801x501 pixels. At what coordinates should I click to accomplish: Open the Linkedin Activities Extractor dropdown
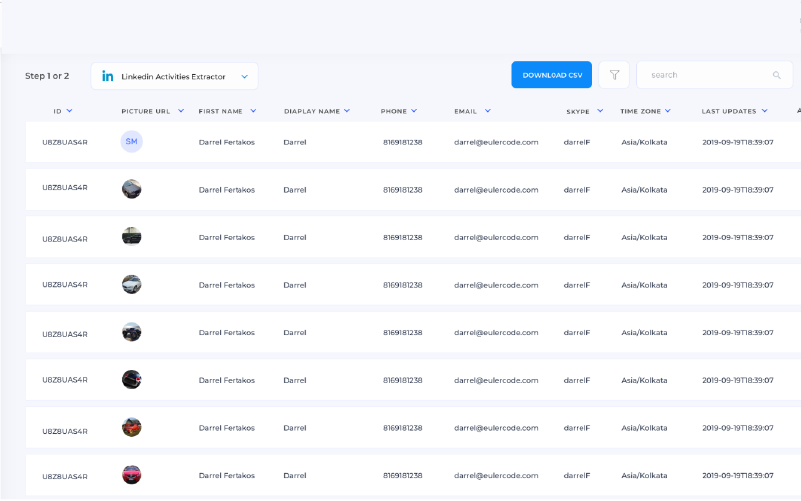[x=174, y=76]
